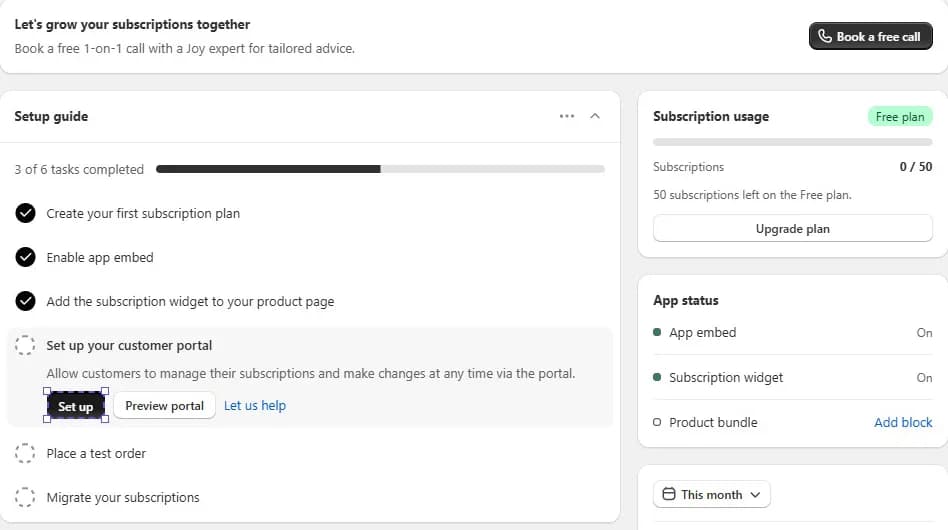Viewport: 948px width, 530px height.
Task: Mark Migrate your subscriptions task circle
Action: click(x=25, y=497)
